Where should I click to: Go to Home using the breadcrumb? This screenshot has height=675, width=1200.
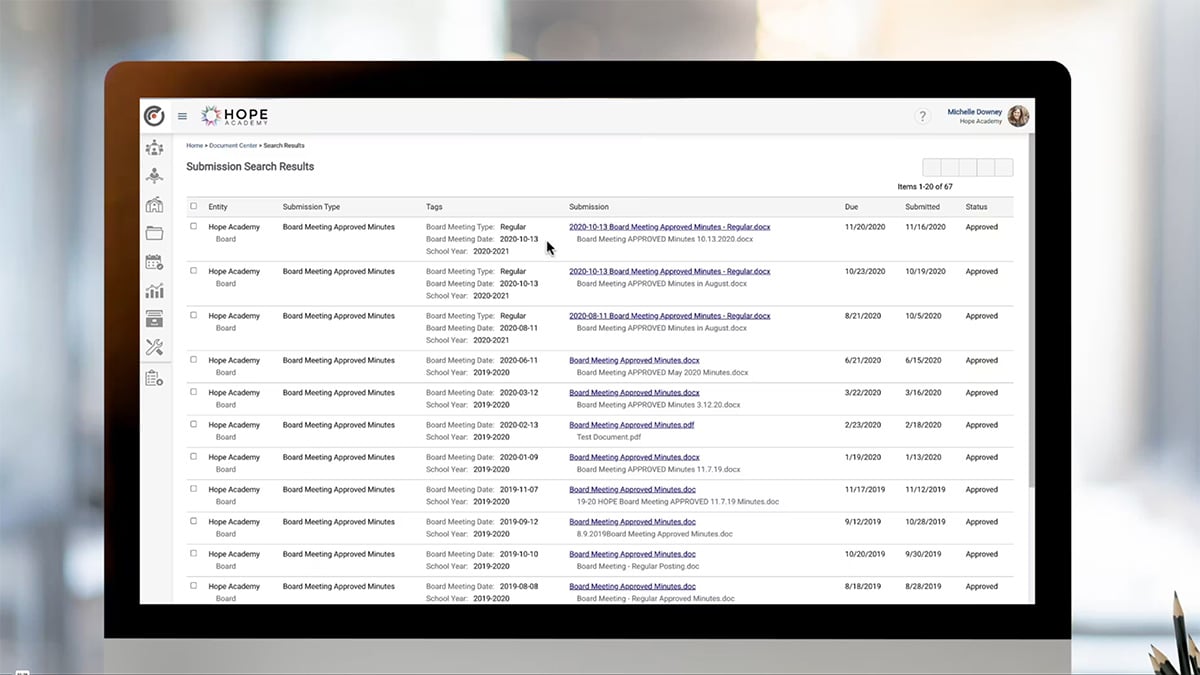pyautogui.click(x=194, y=145)
